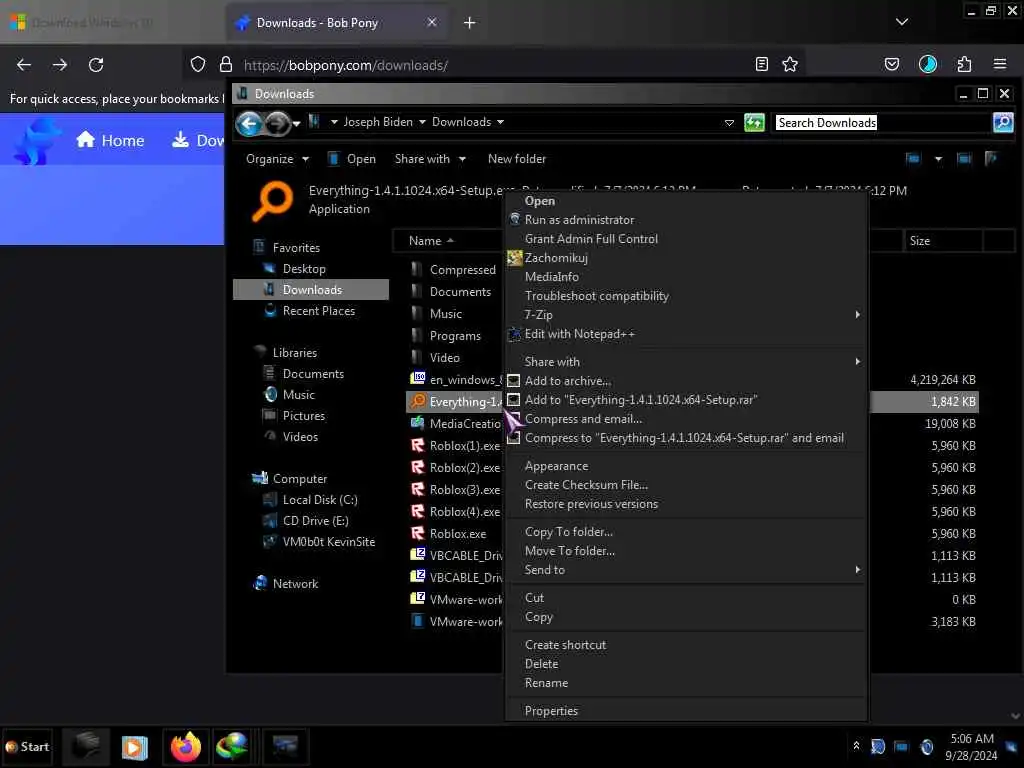
Task: Click the blue-circle extension icon in Firefox toolbar
Action: [928, 64]
